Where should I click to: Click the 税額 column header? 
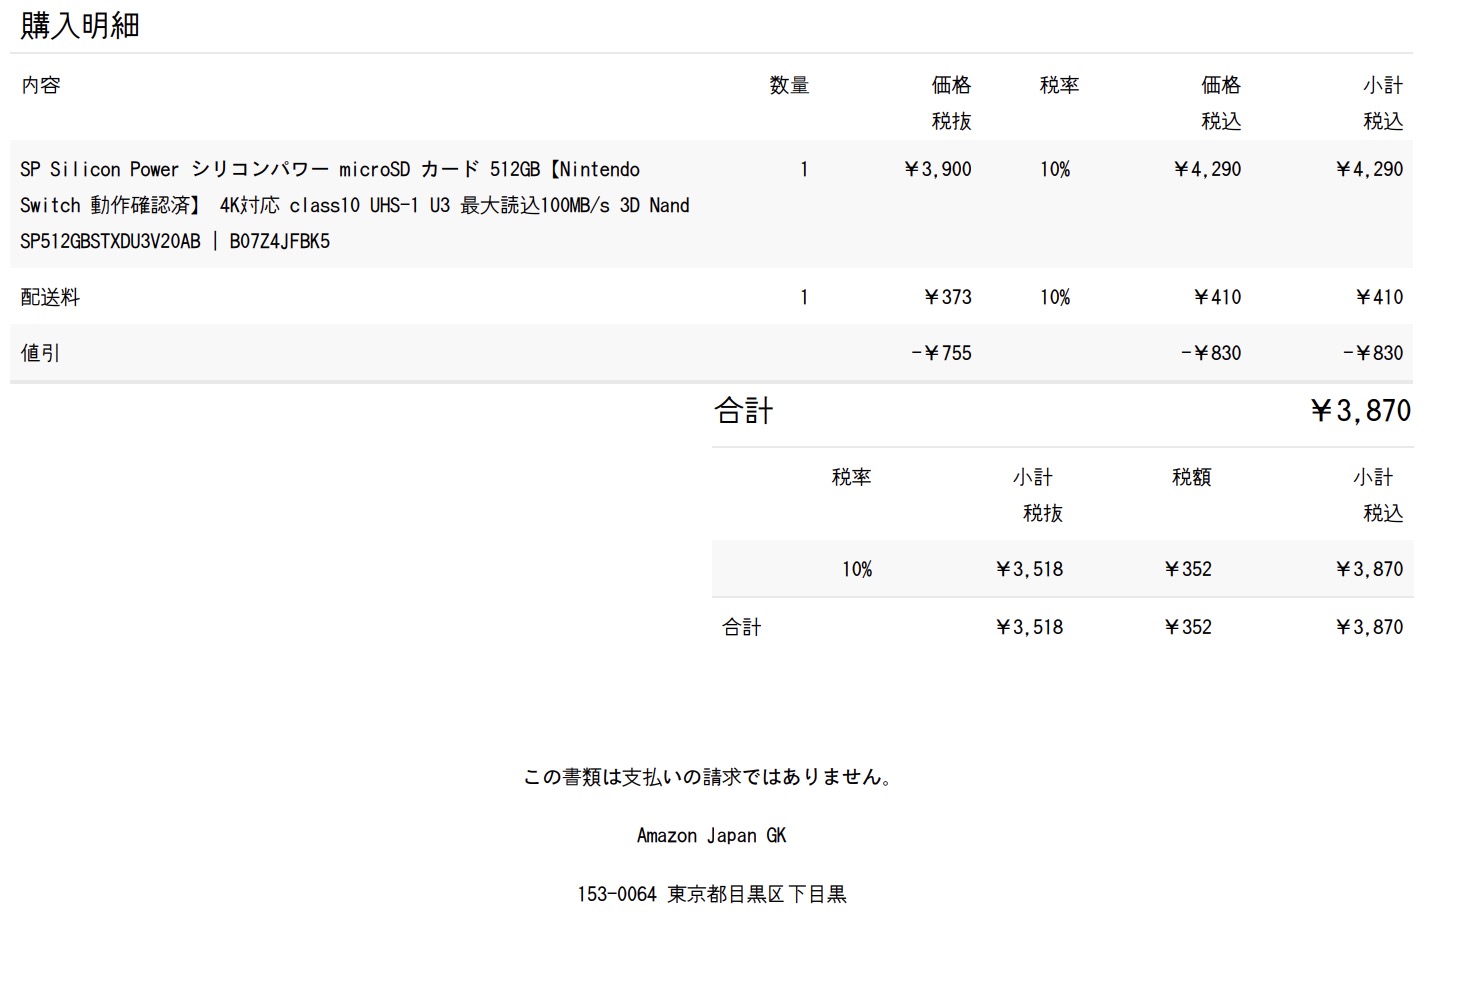1191,477
